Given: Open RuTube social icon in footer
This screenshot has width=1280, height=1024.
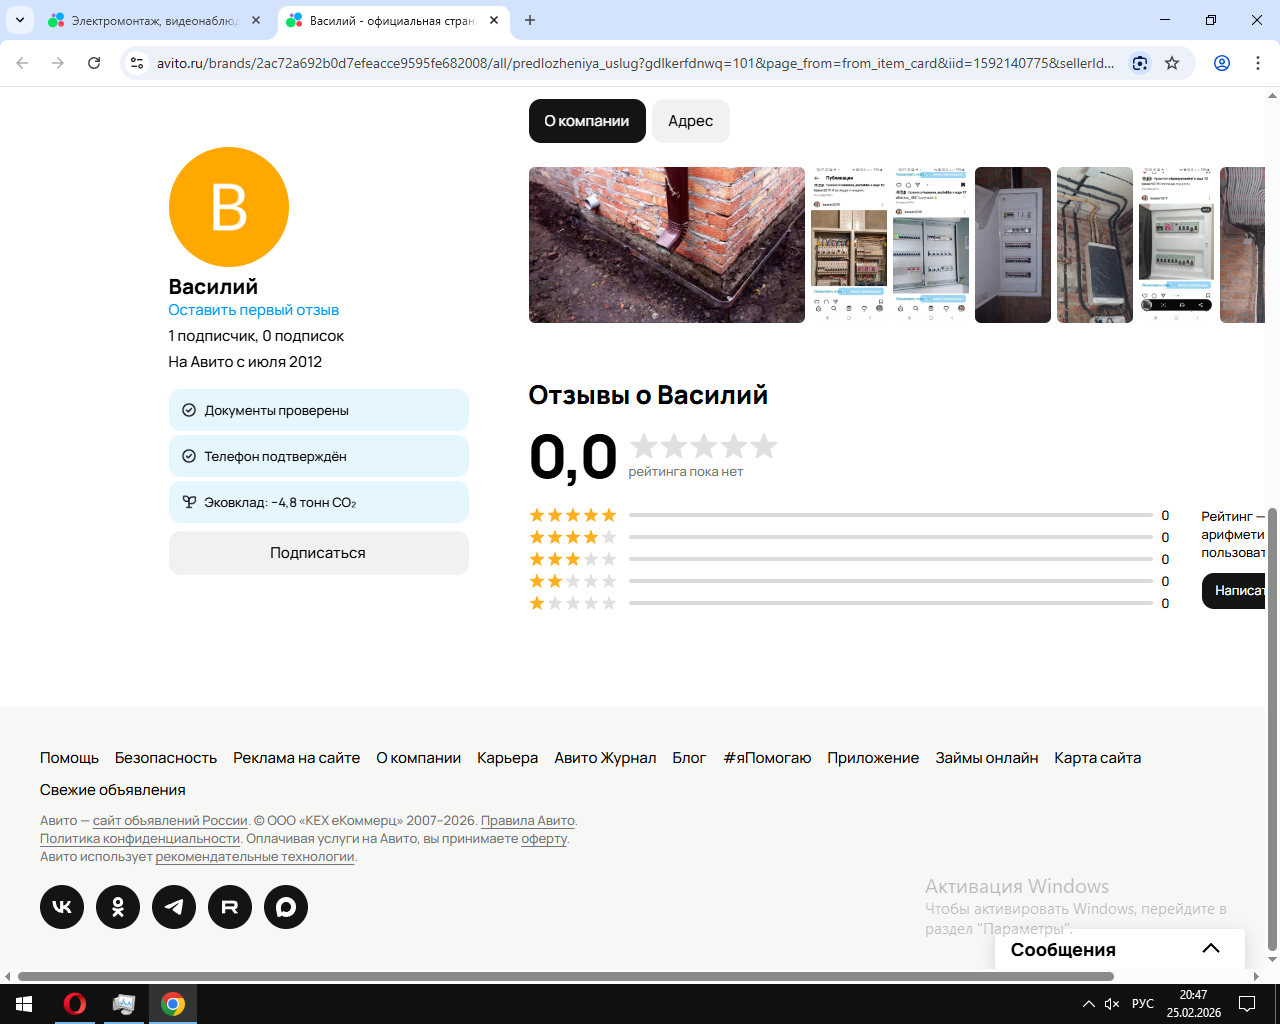Looking at the screenshot, I should (x=230, y=907).
